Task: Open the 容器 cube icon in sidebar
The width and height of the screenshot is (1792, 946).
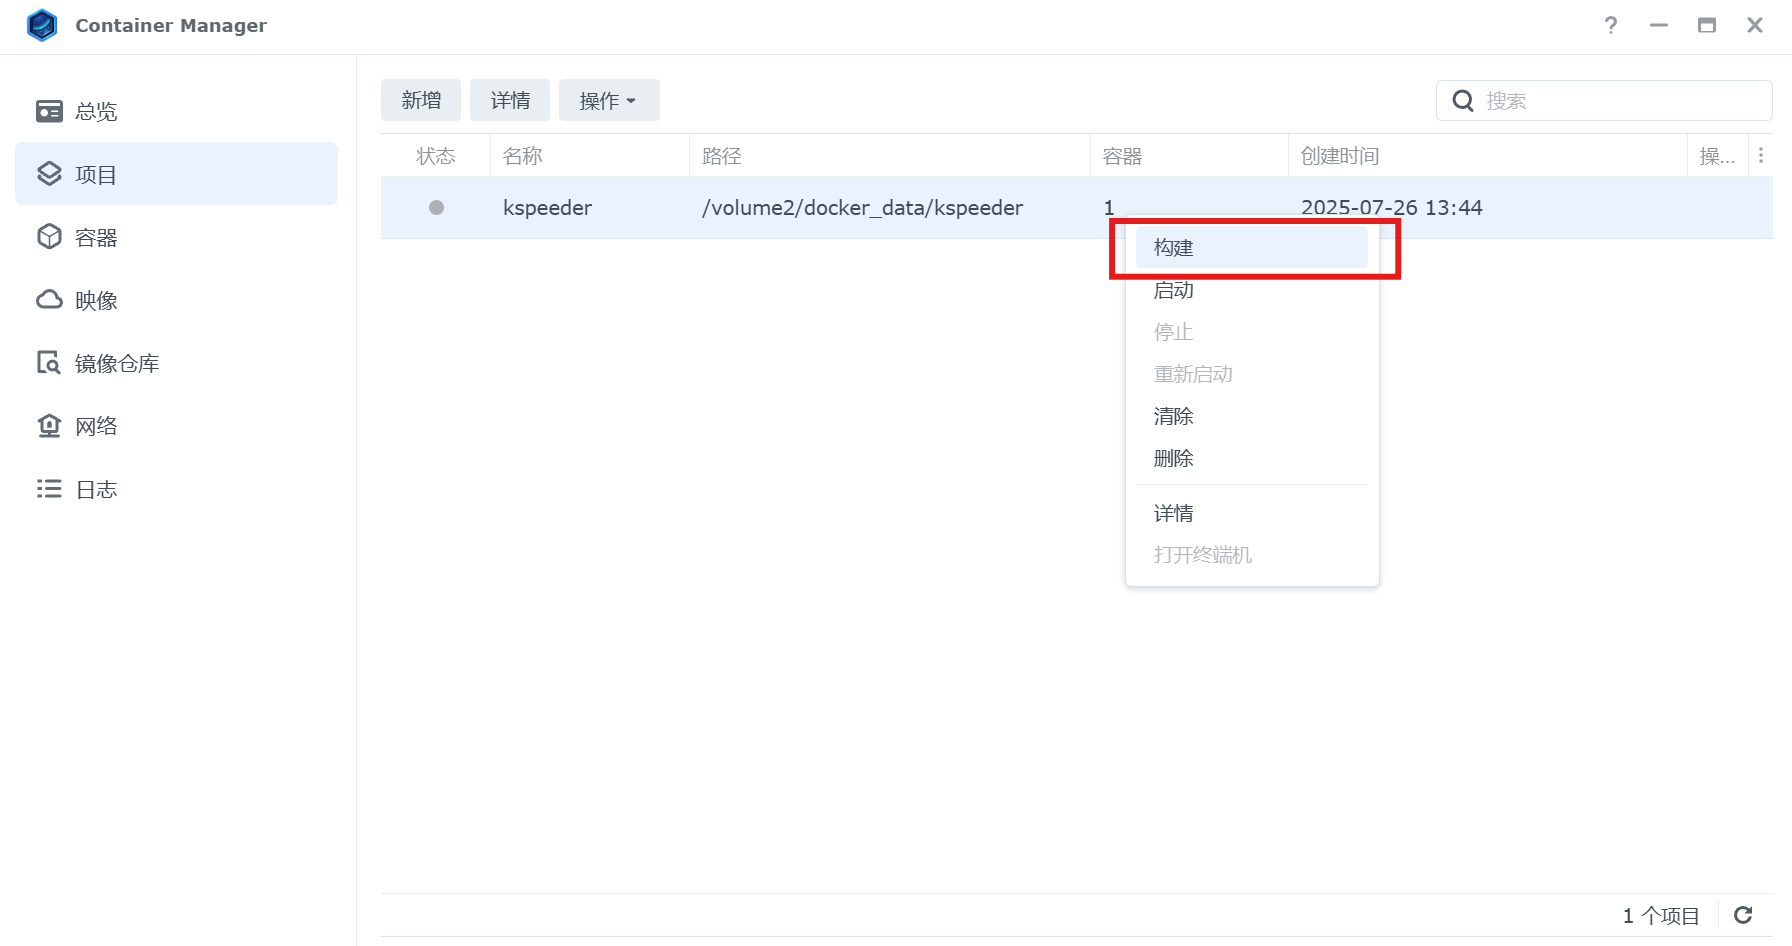Action: [x=49, y=237]
